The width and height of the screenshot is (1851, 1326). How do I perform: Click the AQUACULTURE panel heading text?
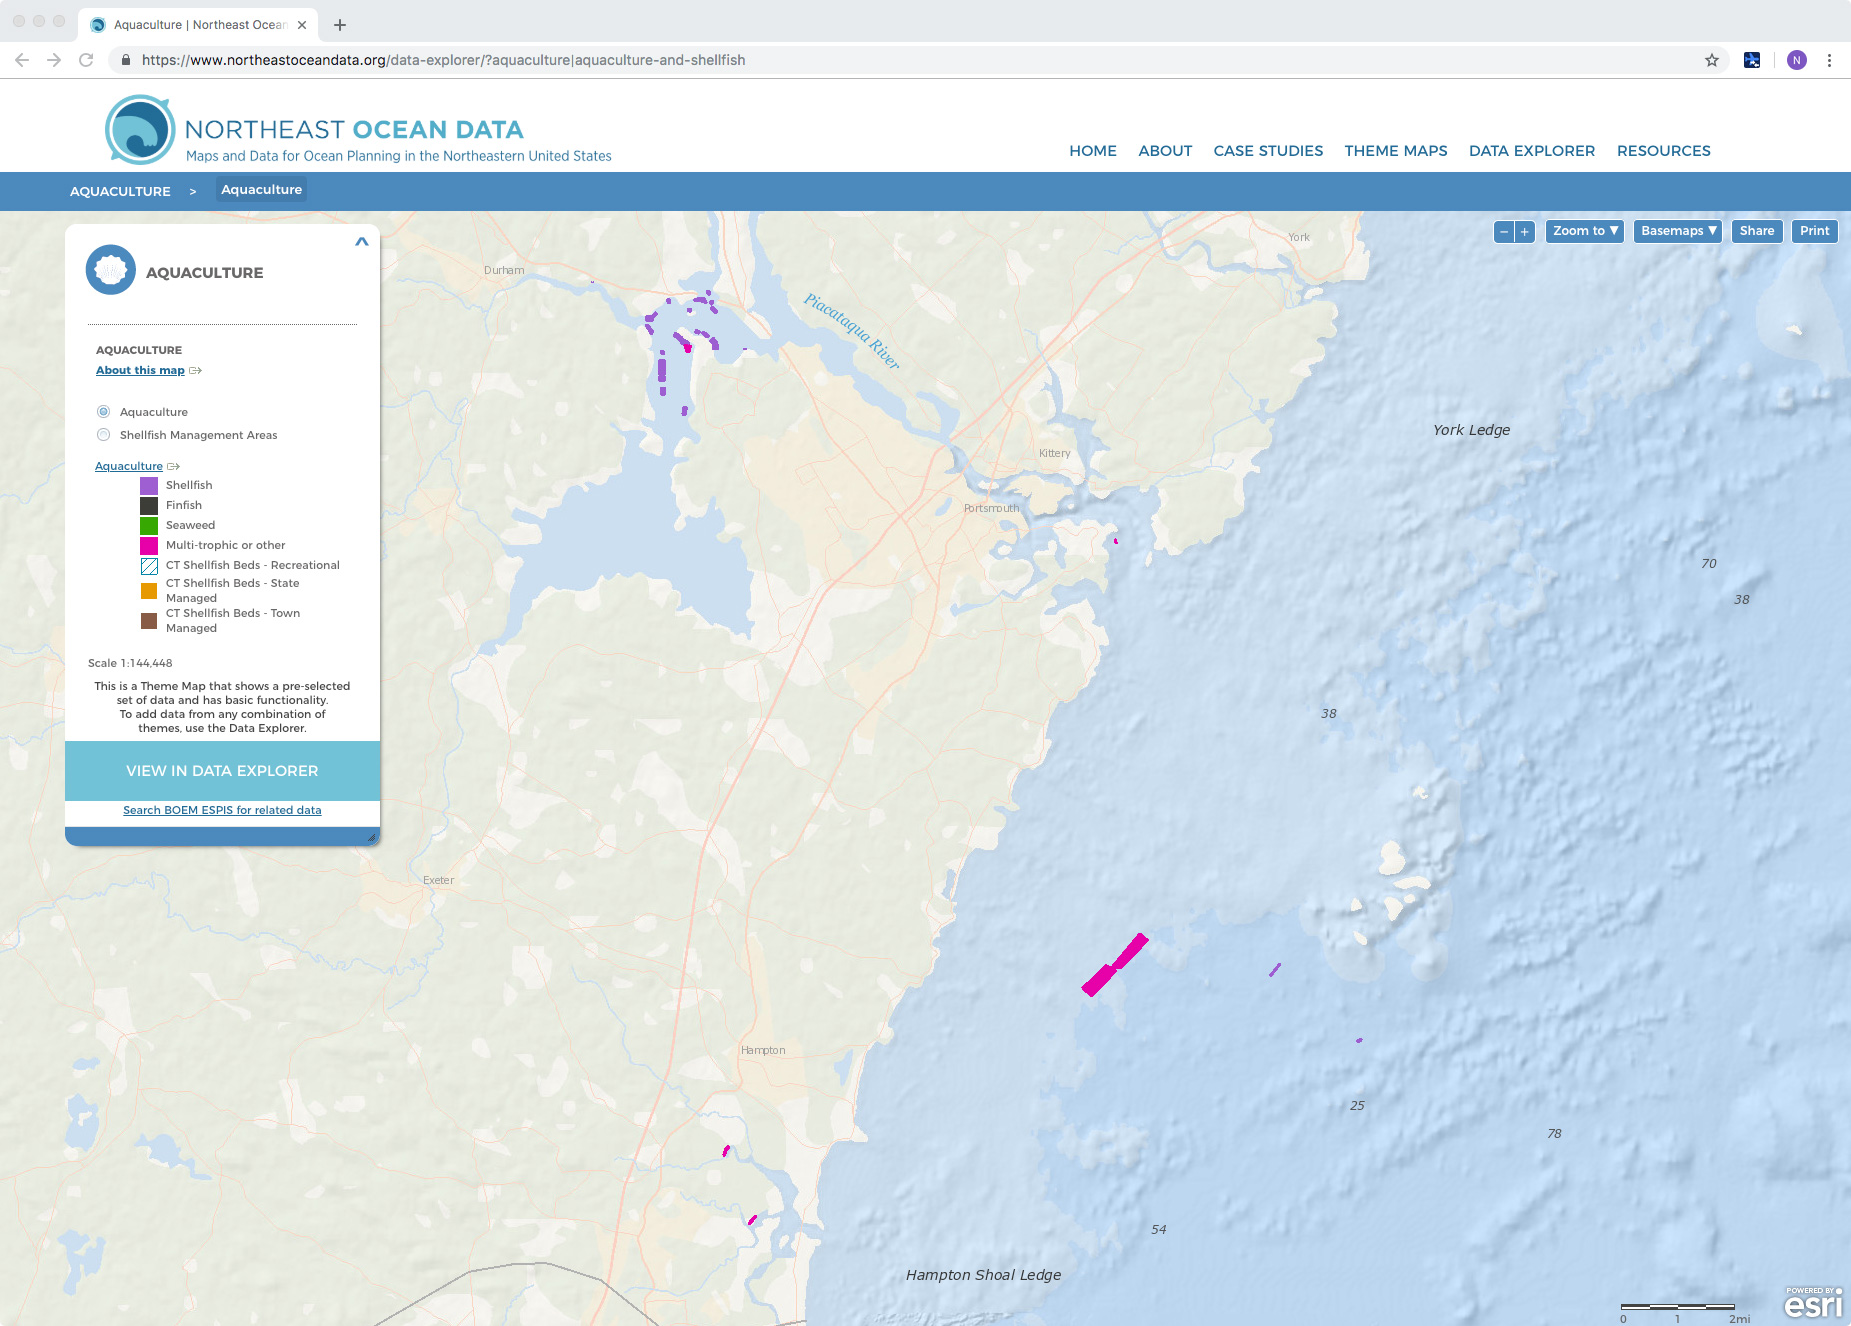click(x=204, y=273)
